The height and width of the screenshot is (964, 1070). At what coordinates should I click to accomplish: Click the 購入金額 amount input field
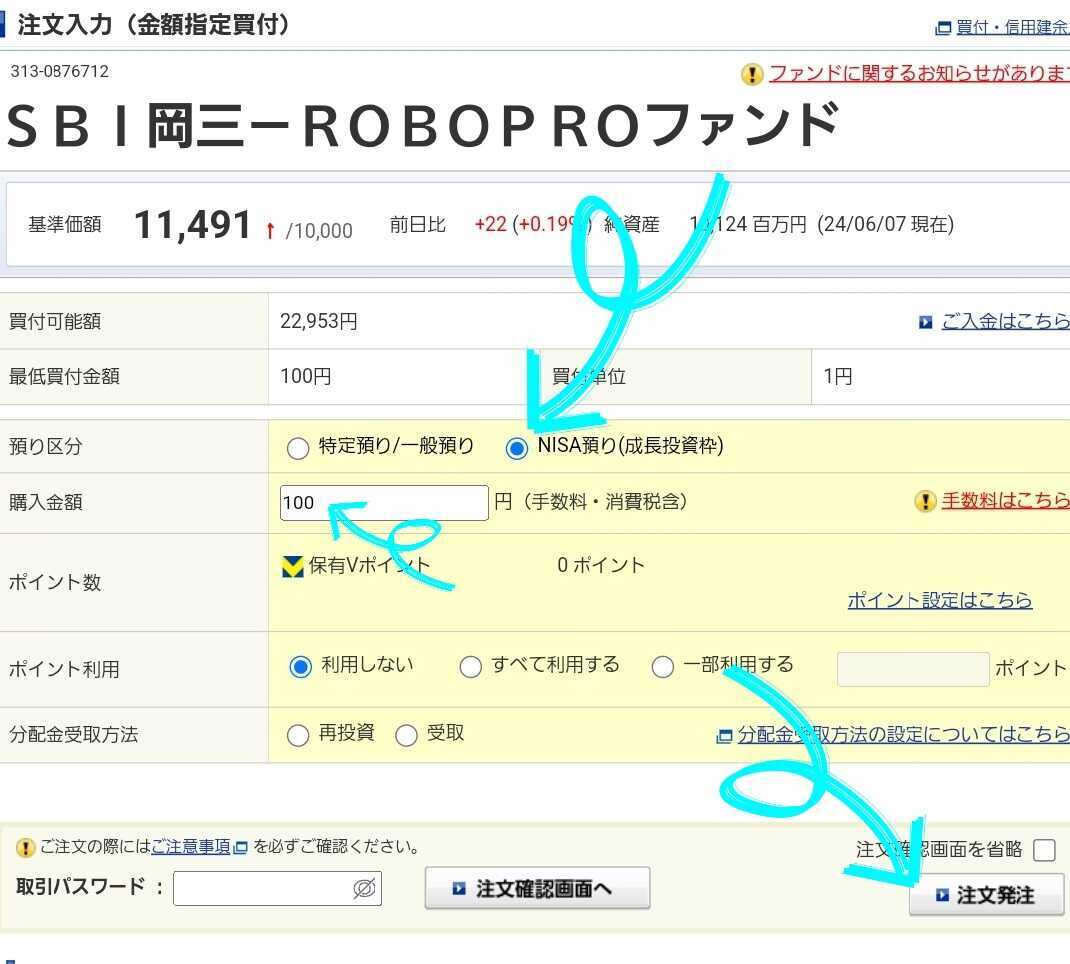tap(384, 503)
